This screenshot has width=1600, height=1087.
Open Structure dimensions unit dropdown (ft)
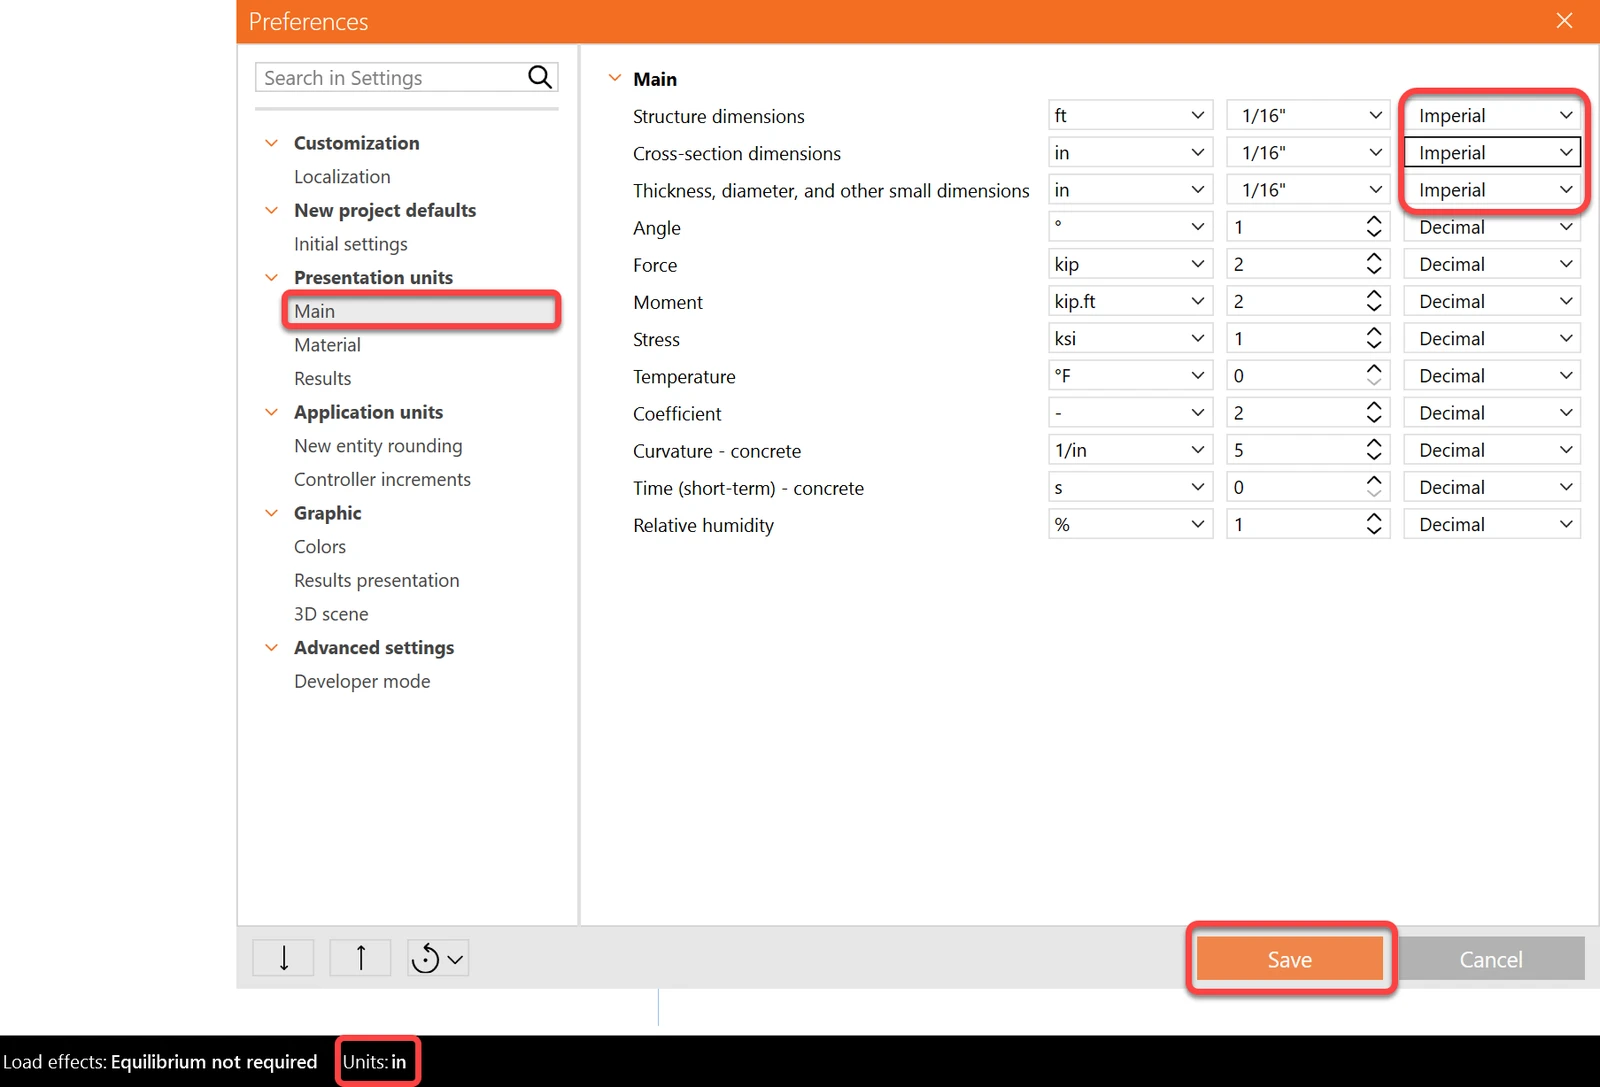(x=1130, y=115)
